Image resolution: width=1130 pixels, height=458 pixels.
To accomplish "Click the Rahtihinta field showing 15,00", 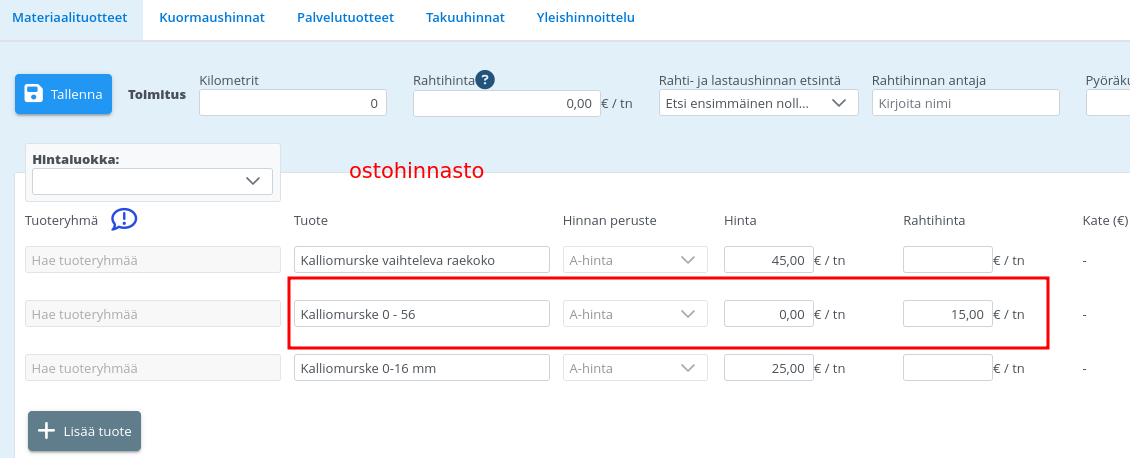I will click(x=947, y=314).
